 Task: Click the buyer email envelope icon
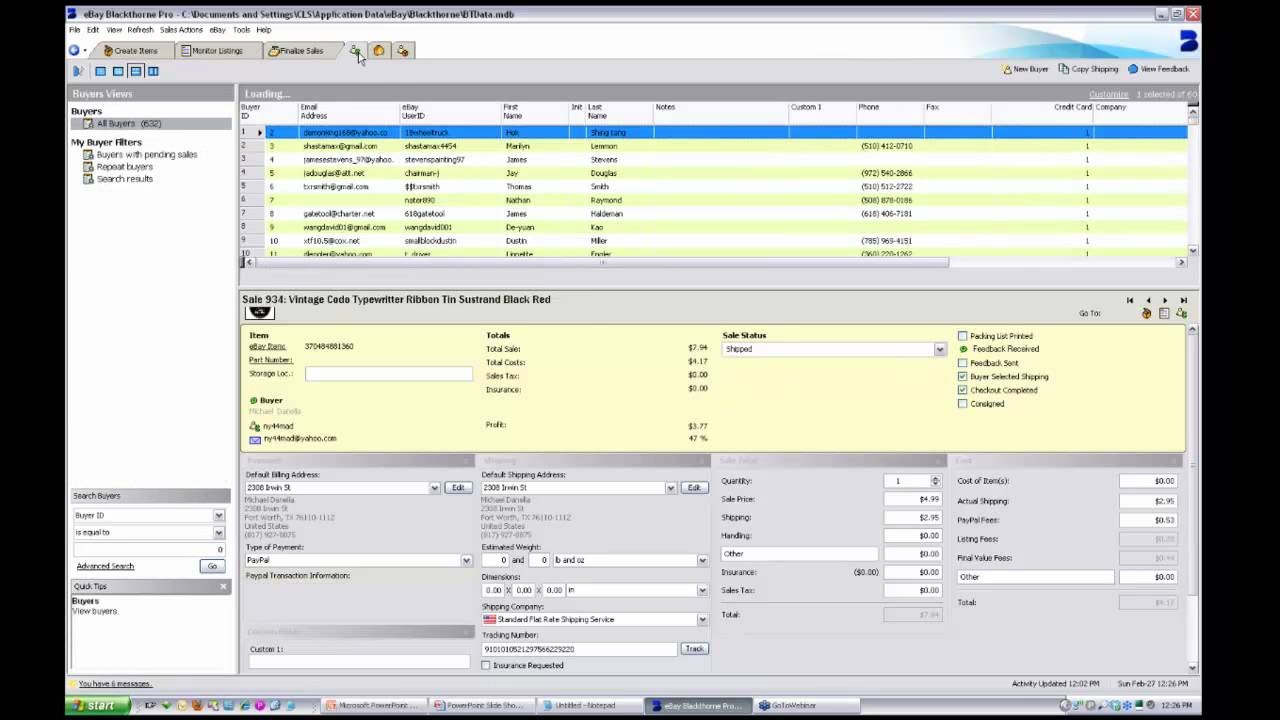(255, 439)
